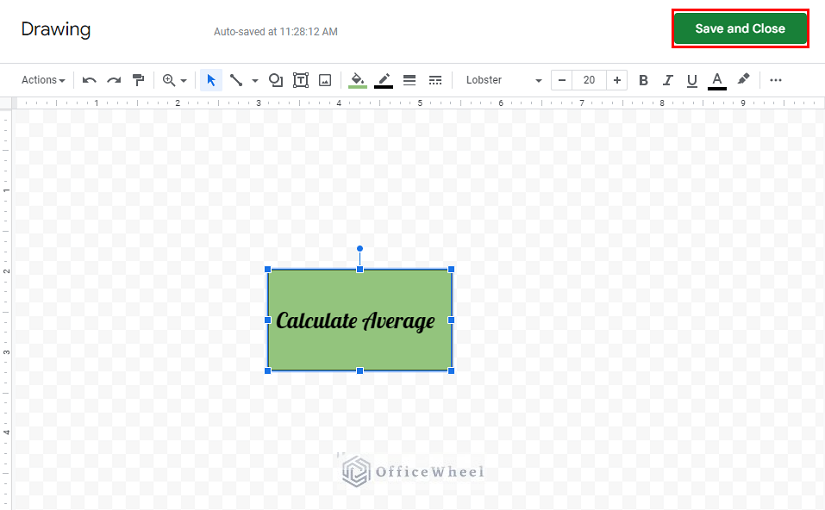Expand the line type dropdown arrow
The image size is (825, 510).
[x=255, y=80]
